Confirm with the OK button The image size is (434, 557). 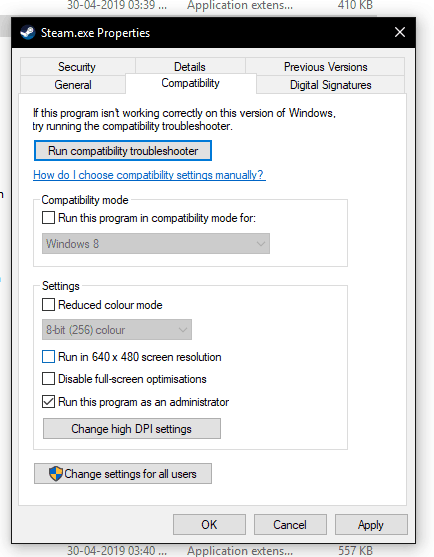(209, 525)
